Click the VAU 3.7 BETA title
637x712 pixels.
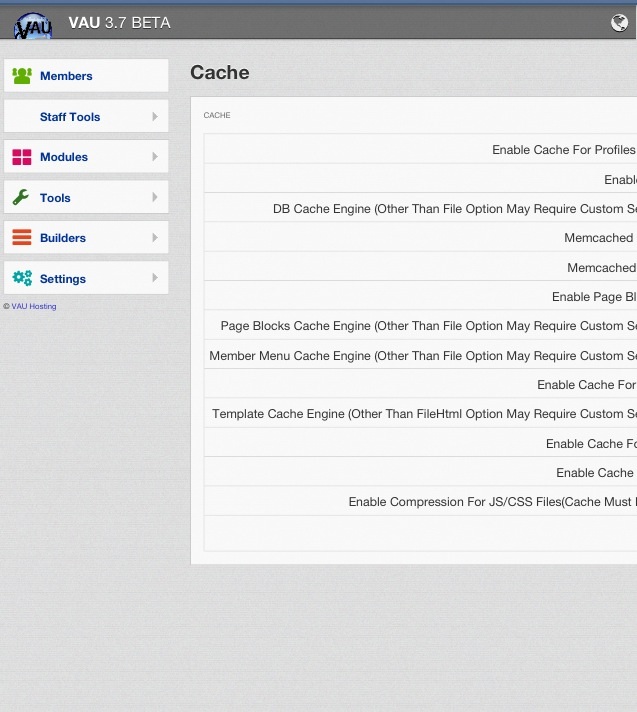click(119, 23)
